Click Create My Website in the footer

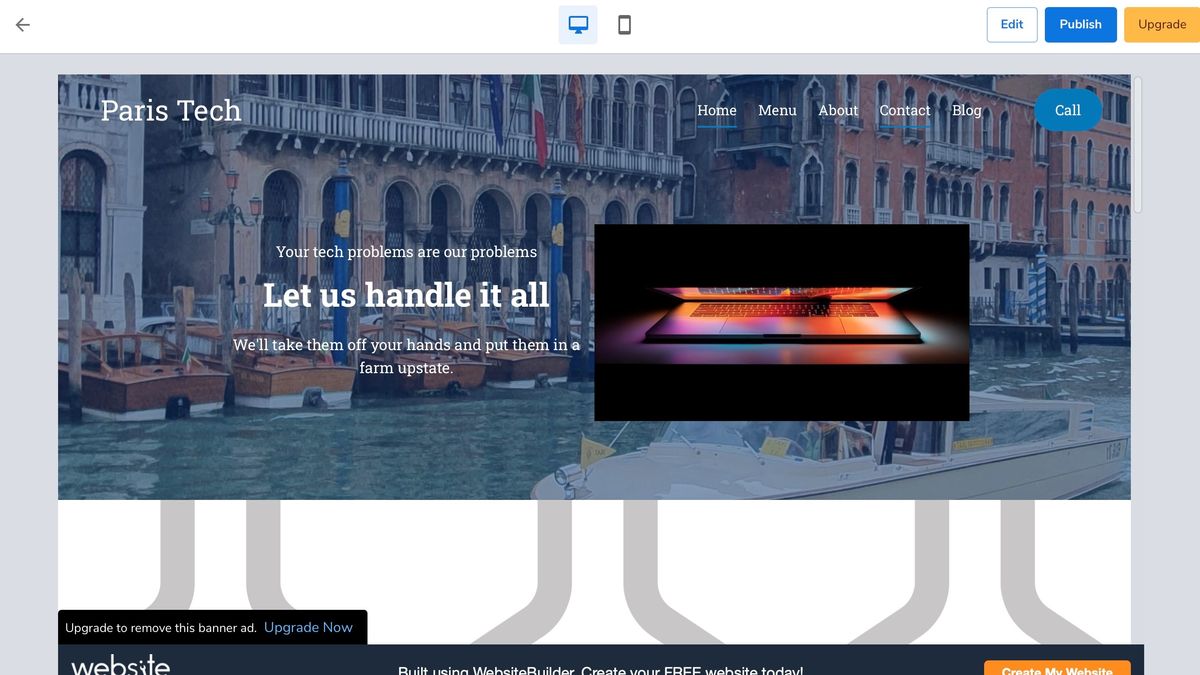tap(1055, 670)
